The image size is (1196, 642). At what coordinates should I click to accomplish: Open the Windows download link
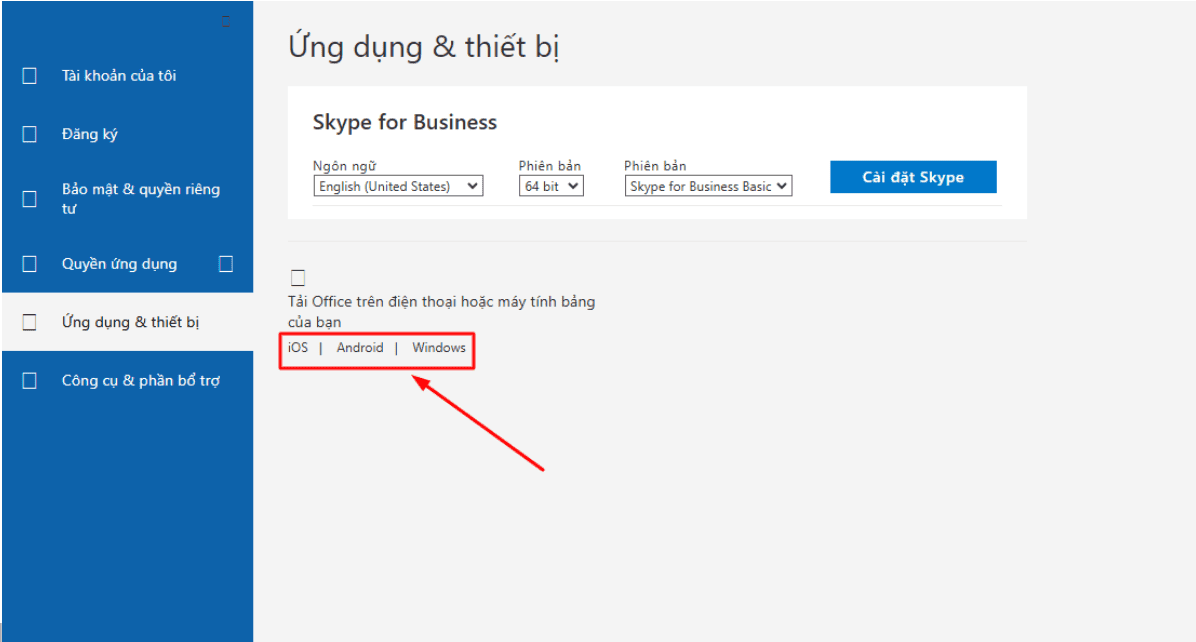coord(439,348)
